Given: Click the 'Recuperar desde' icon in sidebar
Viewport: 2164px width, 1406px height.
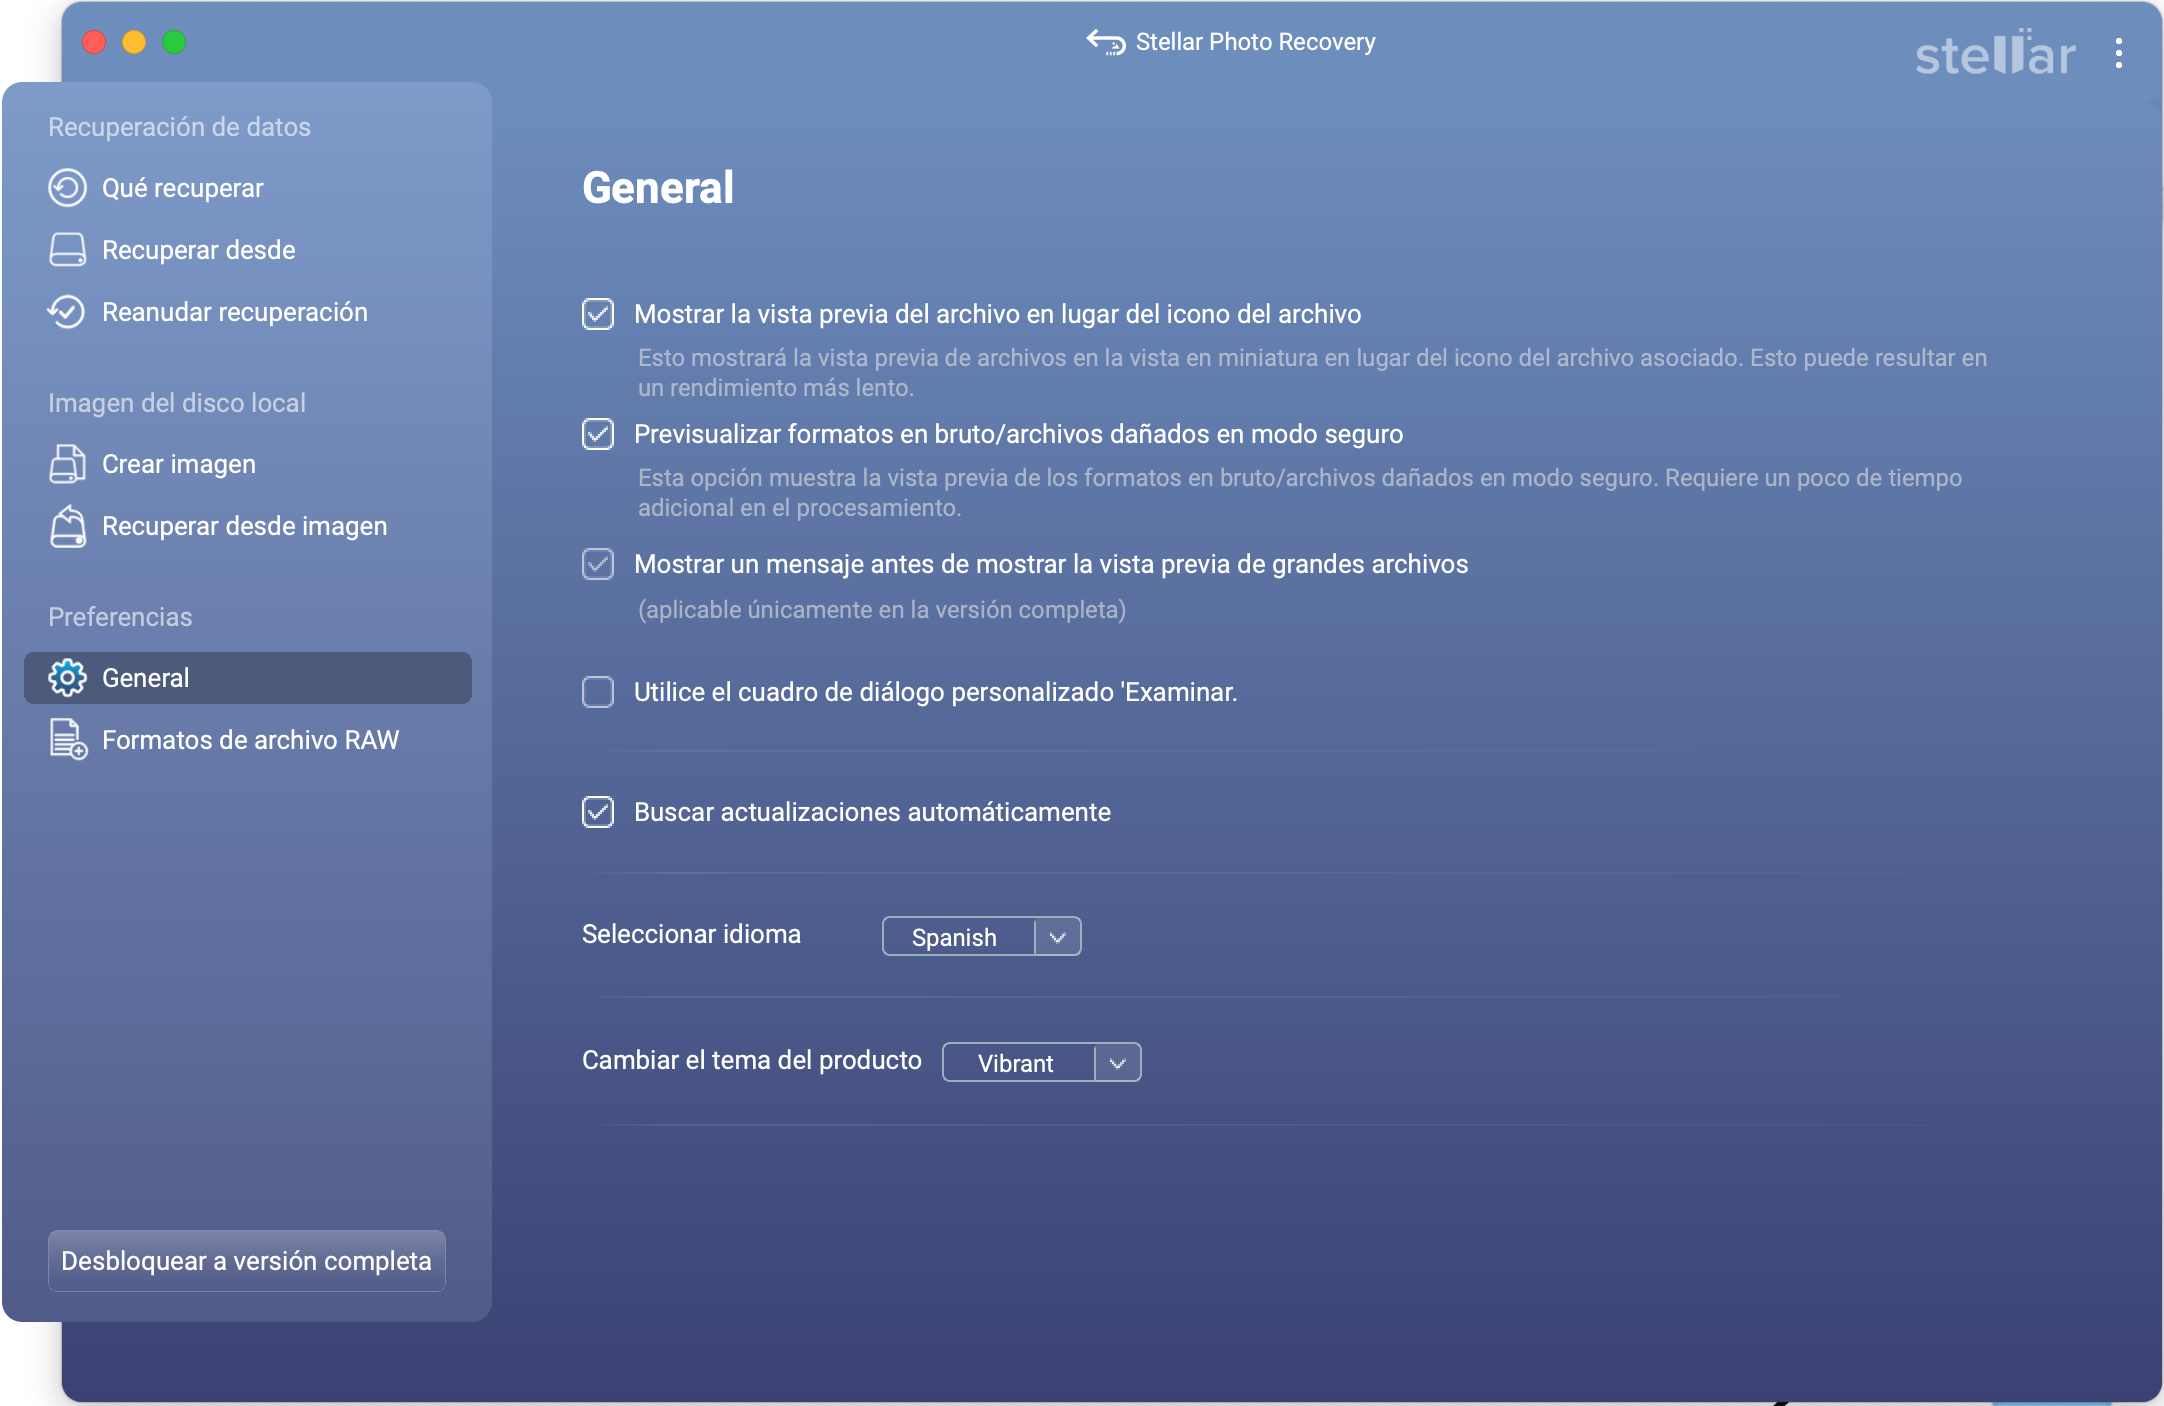Looking at the screenshot, I should click(66, 249).
